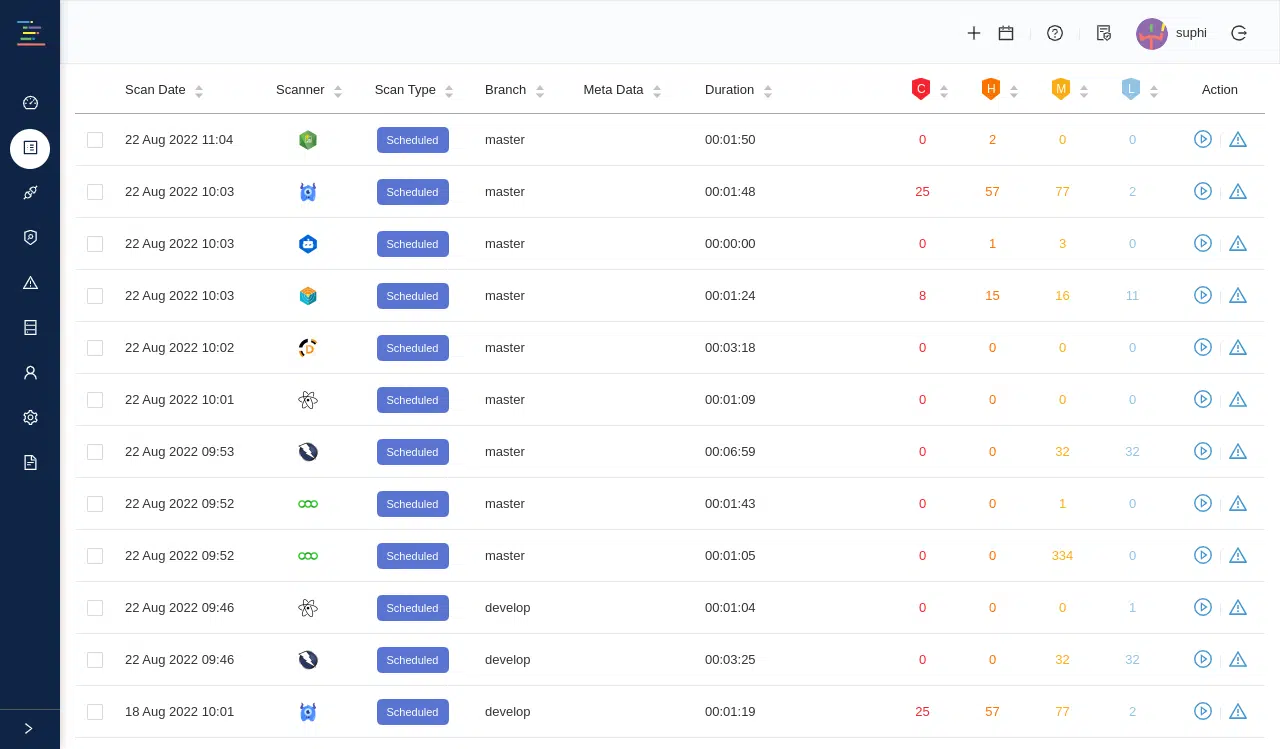Sort by Duration using its arrows
The width and height of the screenshot is (1280, 749).
click(x=768, y=90)
